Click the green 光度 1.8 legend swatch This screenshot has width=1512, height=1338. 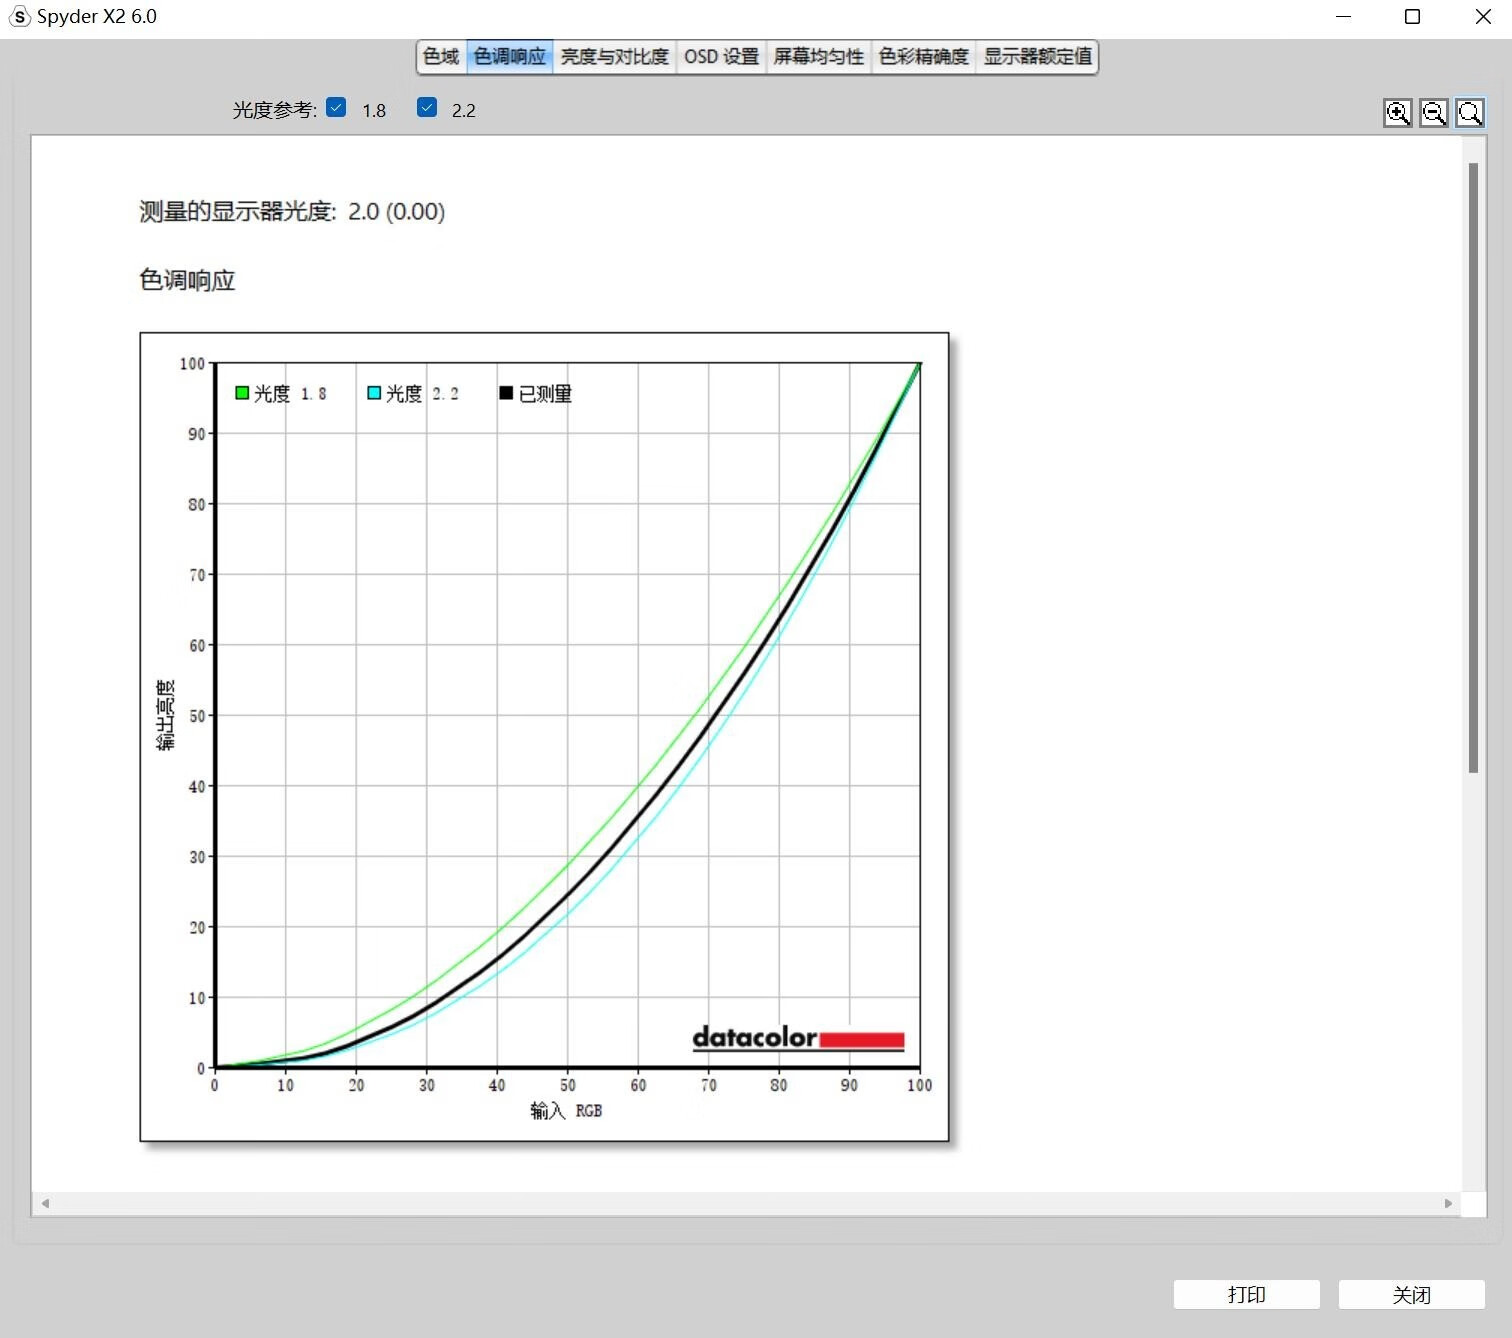[242, 393]
